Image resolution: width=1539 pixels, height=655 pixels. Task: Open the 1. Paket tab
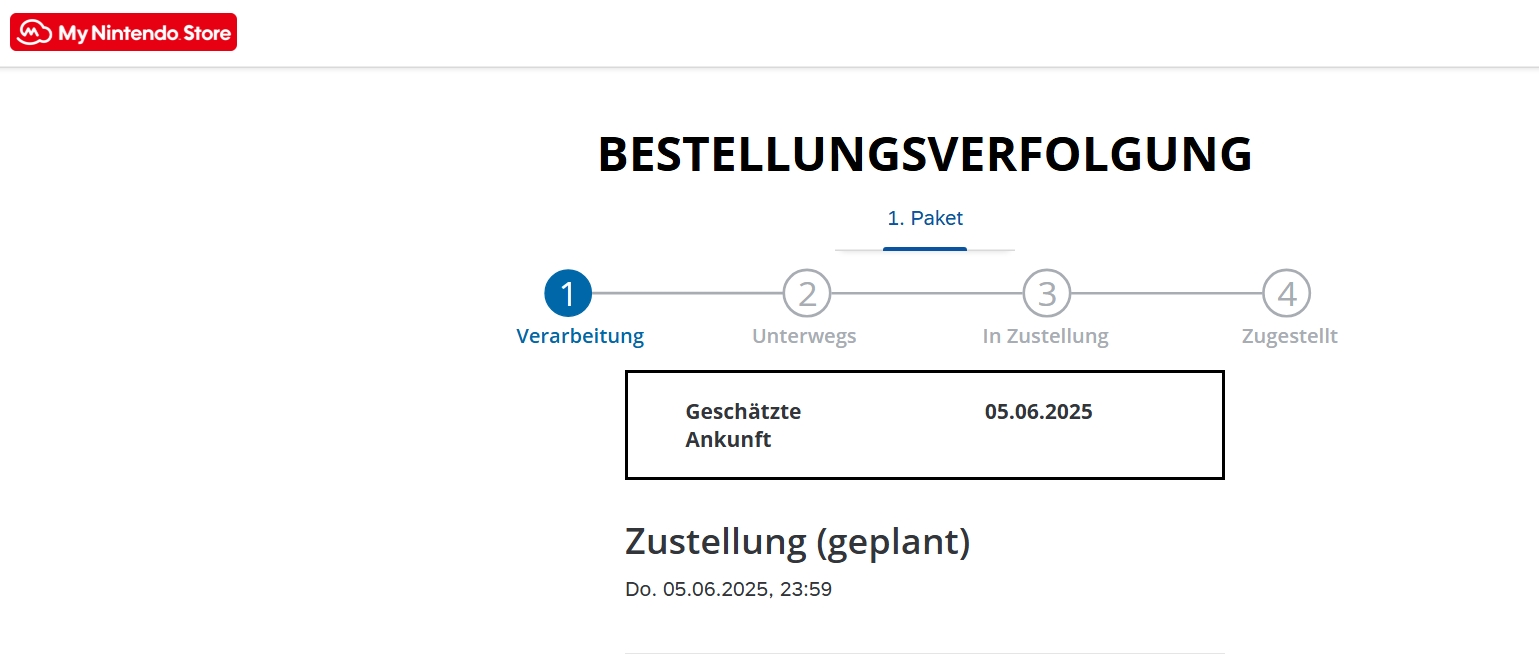tap(925, 218)
